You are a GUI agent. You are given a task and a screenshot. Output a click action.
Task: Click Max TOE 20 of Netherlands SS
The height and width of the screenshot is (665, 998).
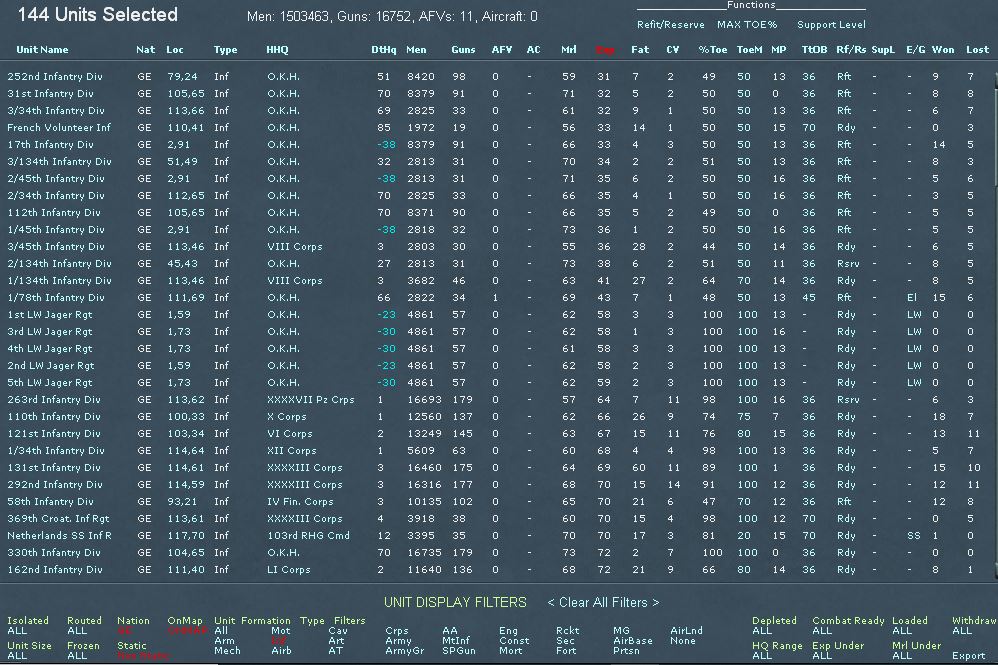[743, 535]
